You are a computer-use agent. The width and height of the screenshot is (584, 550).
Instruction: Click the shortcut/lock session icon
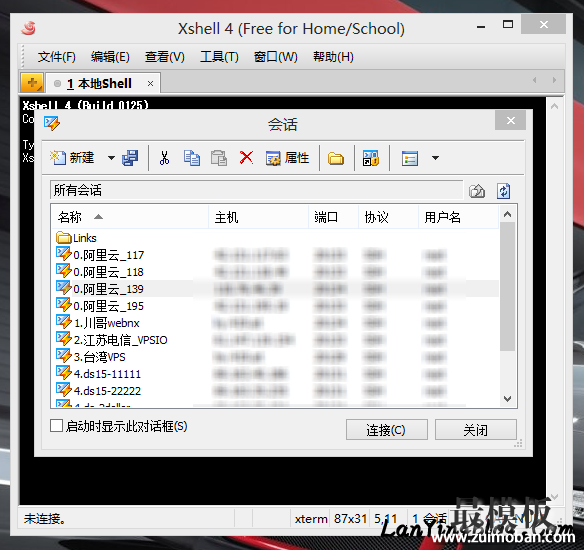tap(371, 158)
